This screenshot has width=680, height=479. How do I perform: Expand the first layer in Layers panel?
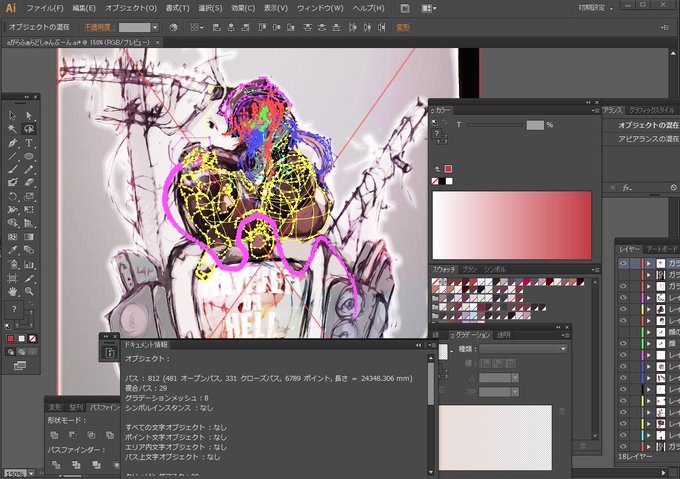pyautogui.click(x=649, y=263)
